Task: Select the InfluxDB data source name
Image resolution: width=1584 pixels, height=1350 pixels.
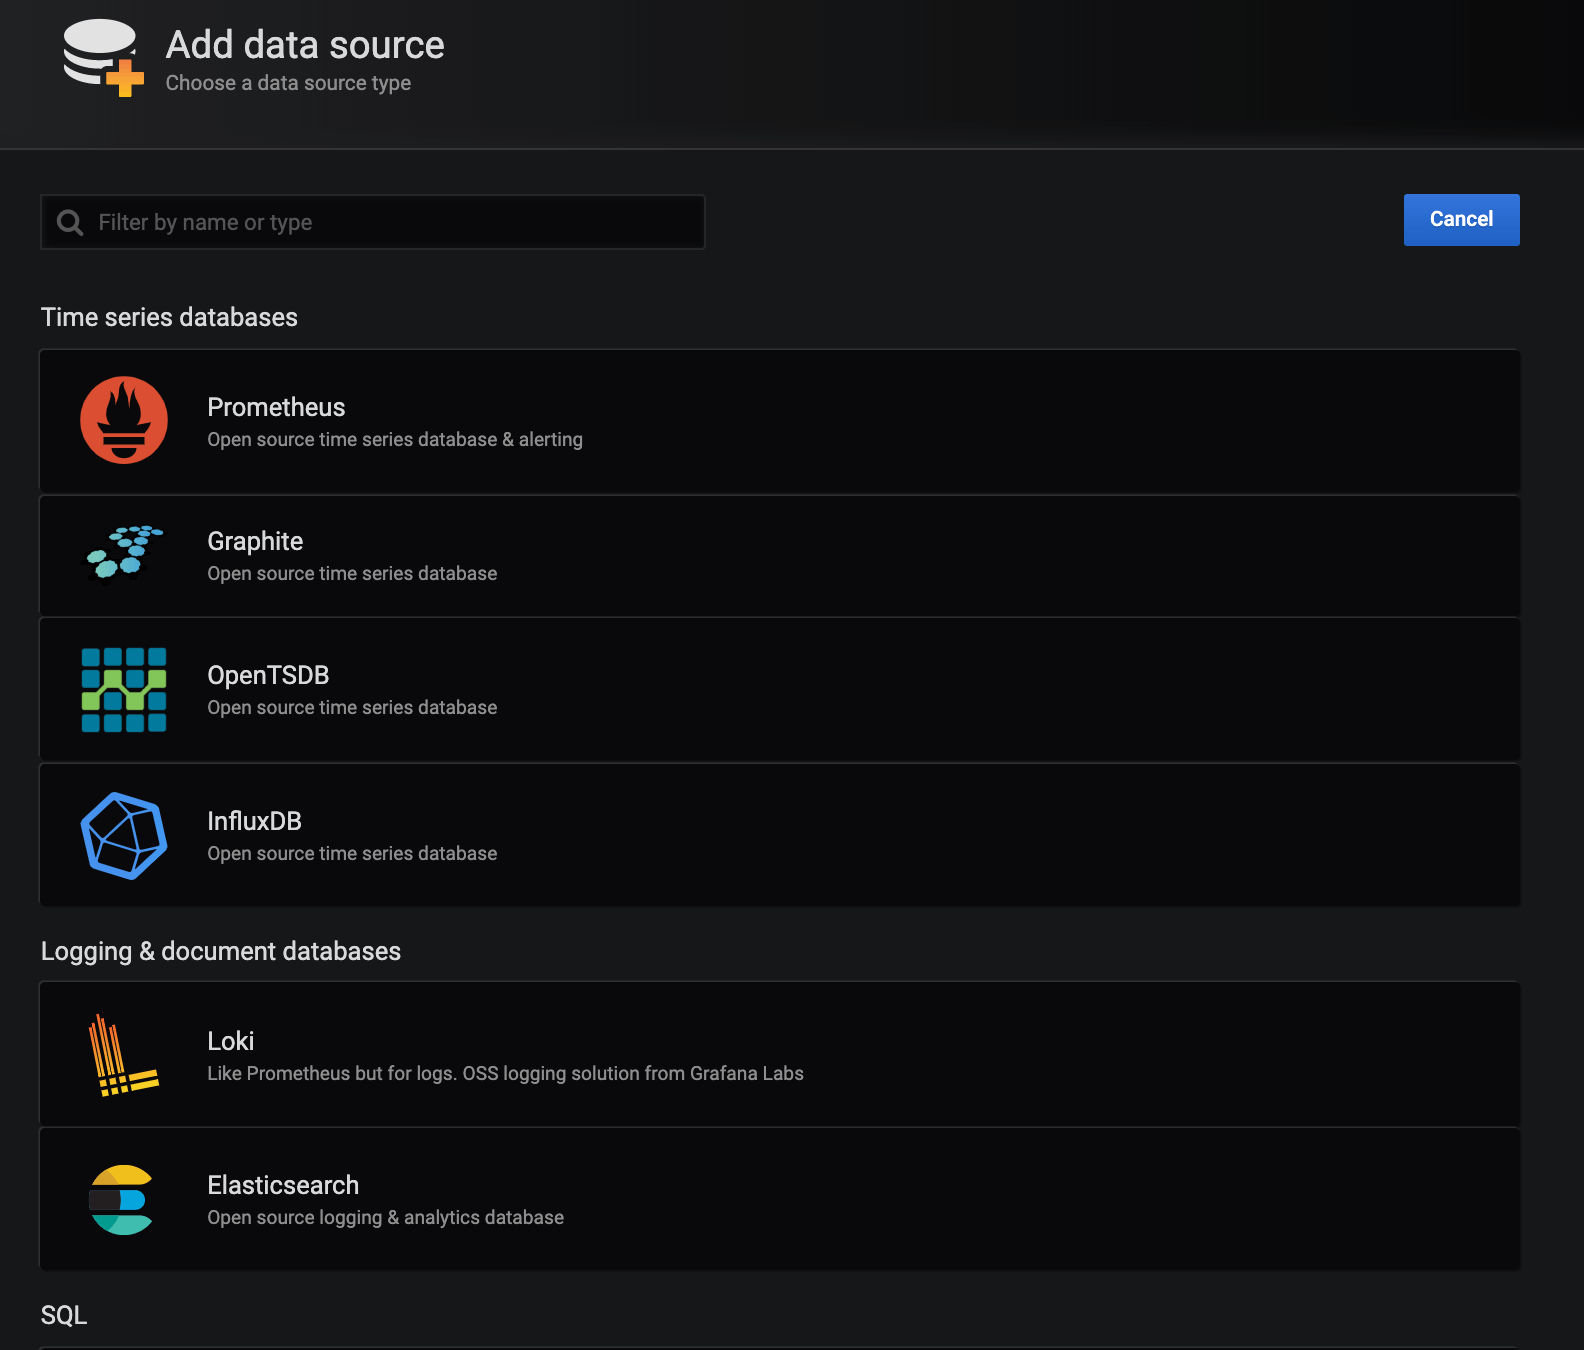Action: [x=254, y=821]
